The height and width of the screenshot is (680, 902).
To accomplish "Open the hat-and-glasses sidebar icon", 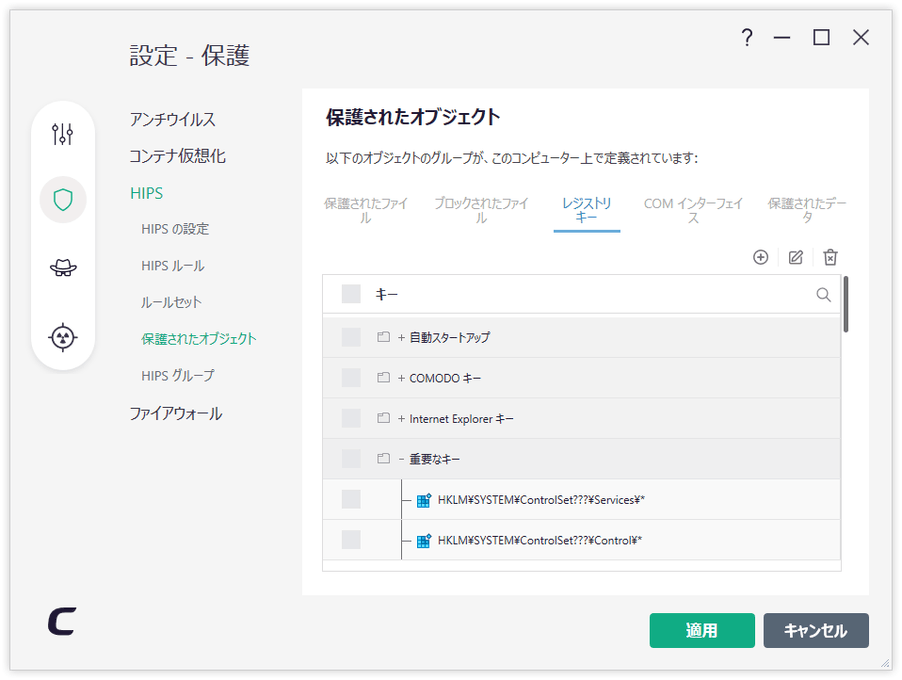I will coord(63,268).
